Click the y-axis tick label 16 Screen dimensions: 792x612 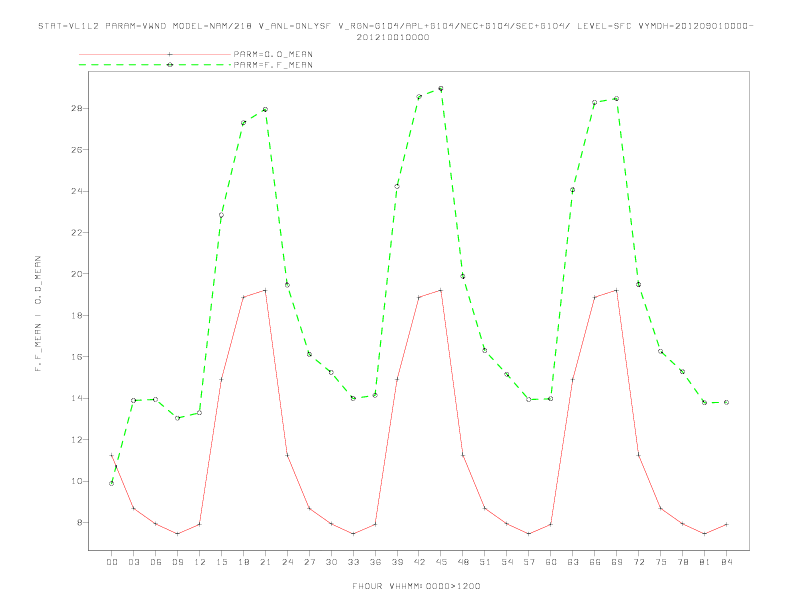[x=77, y=357]
